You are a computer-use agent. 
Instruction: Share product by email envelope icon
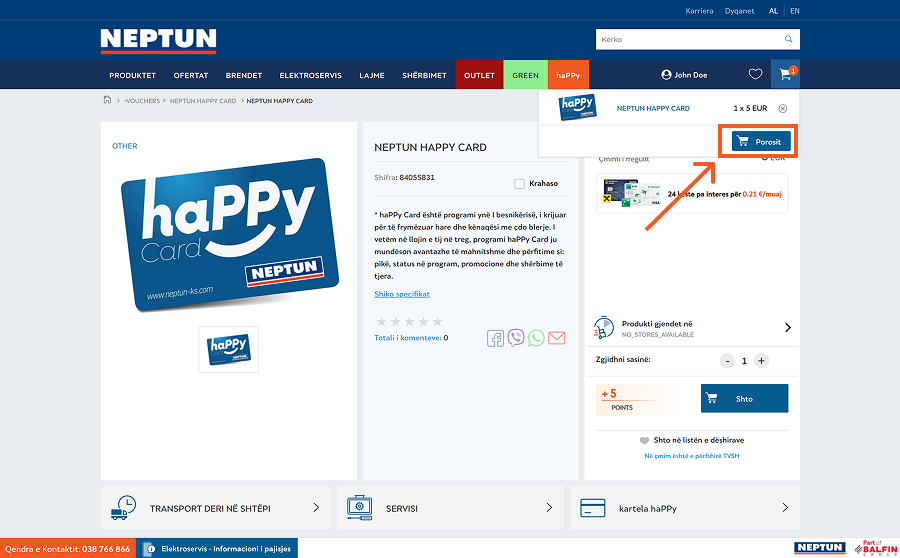(557, 338)
